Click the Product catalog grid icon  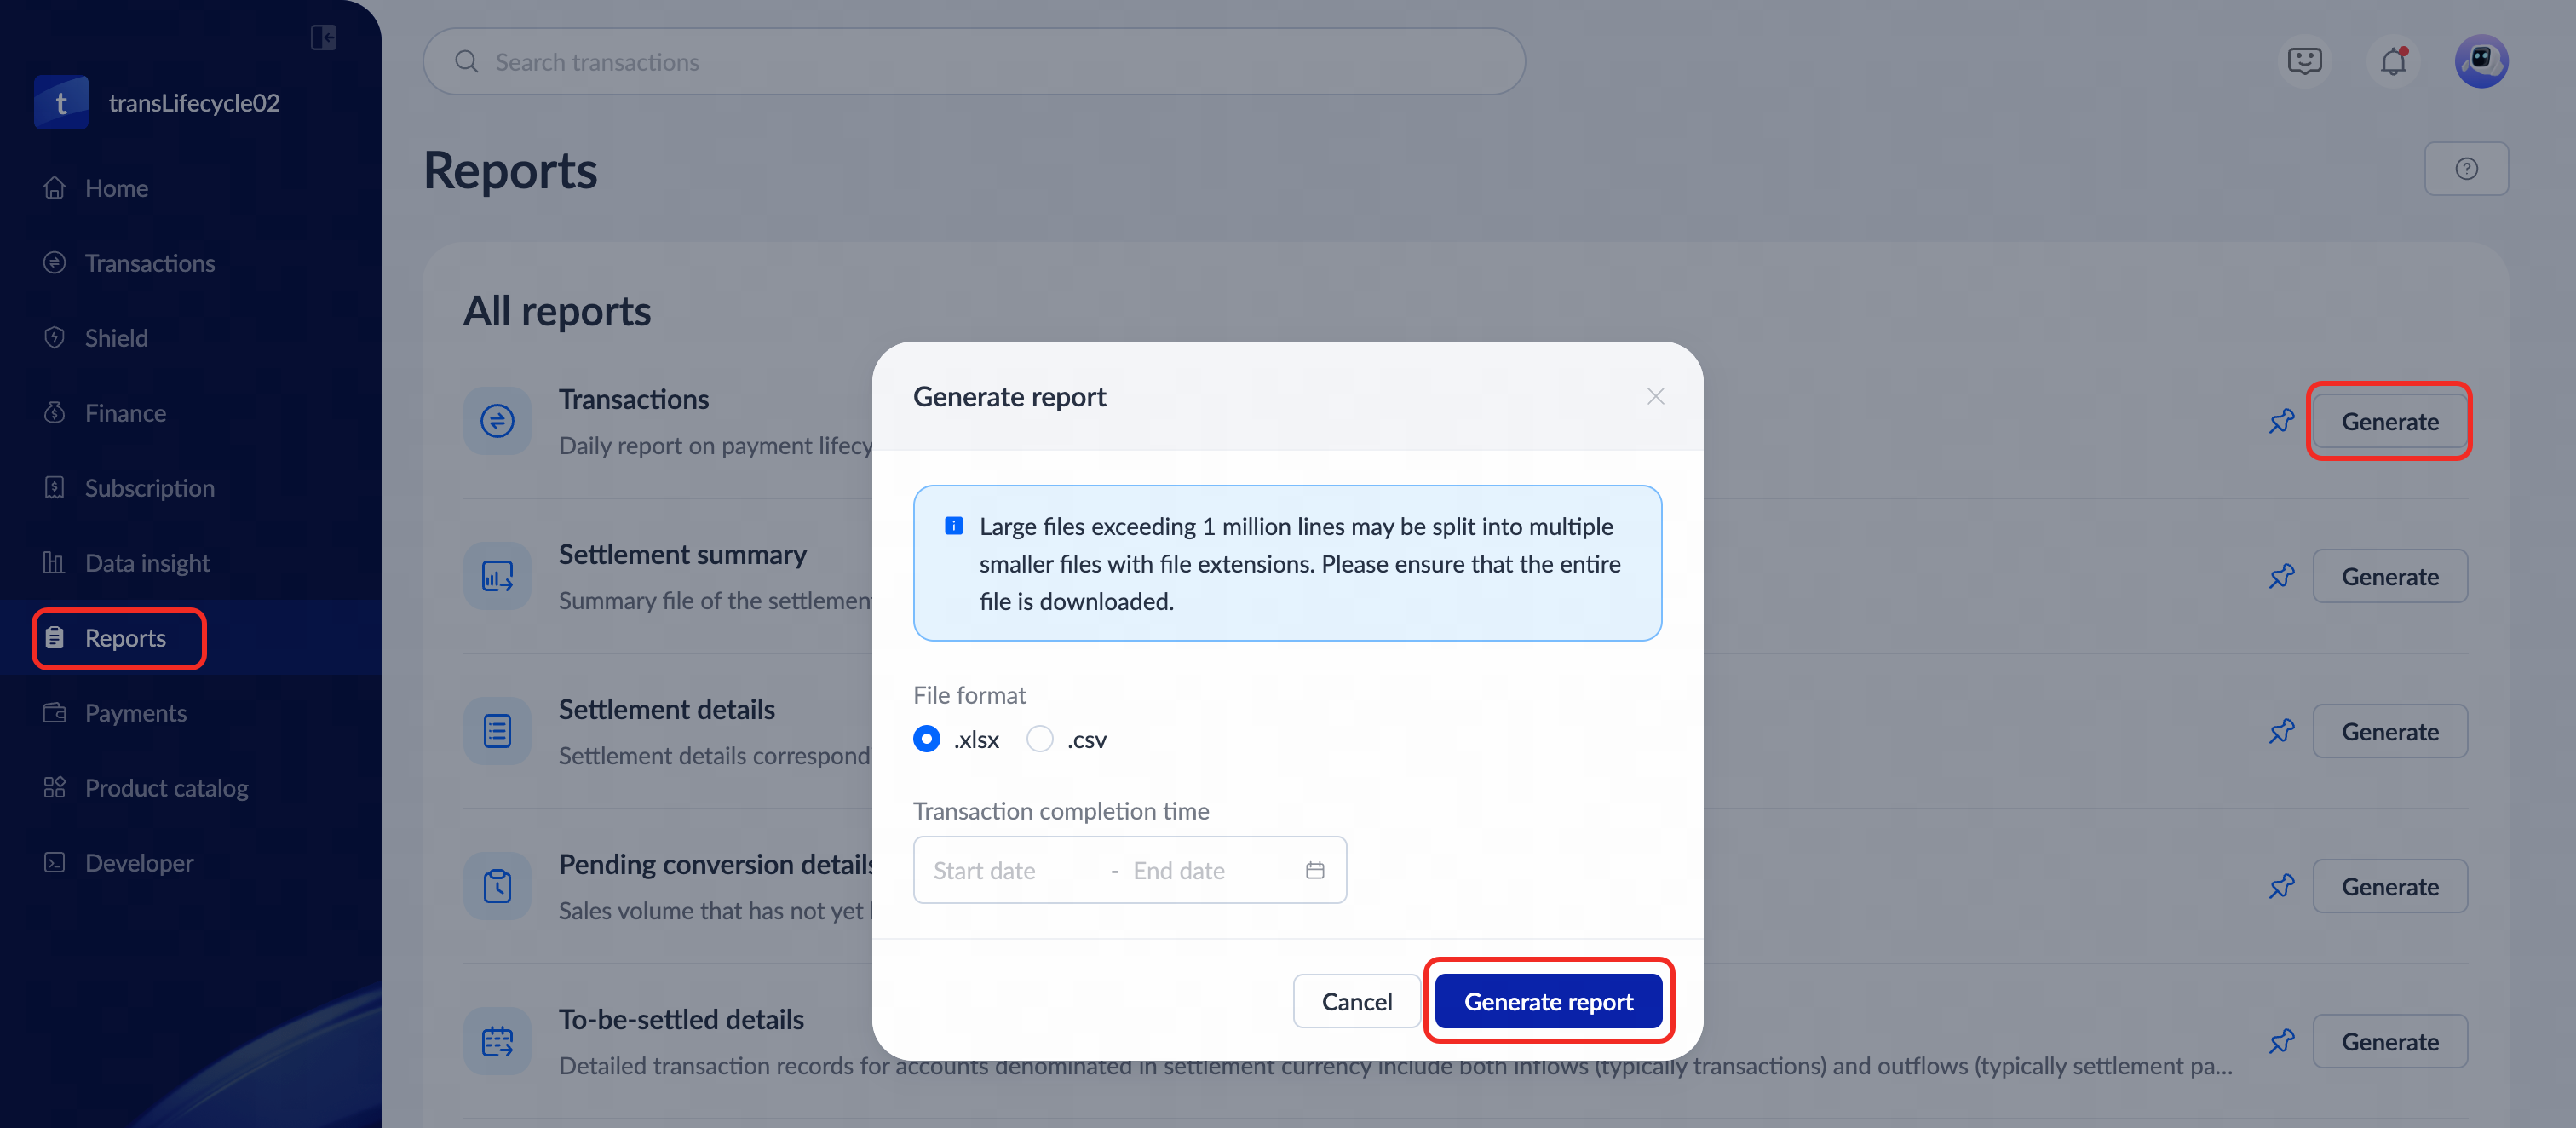coord(55,788)
